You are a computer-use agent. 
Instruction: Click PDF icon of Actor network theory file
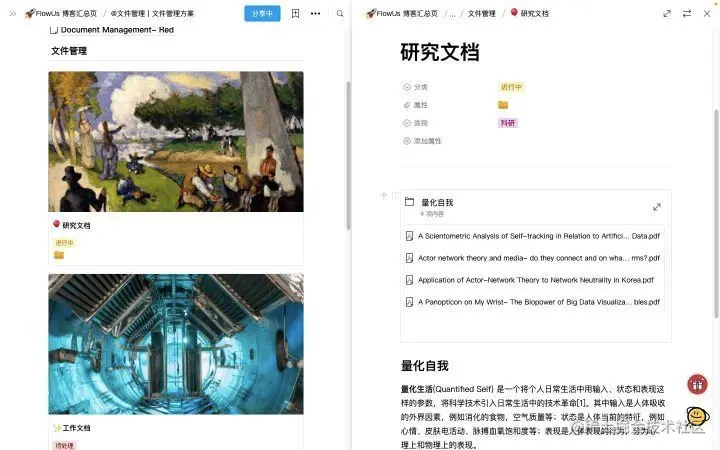coord(409,258)
